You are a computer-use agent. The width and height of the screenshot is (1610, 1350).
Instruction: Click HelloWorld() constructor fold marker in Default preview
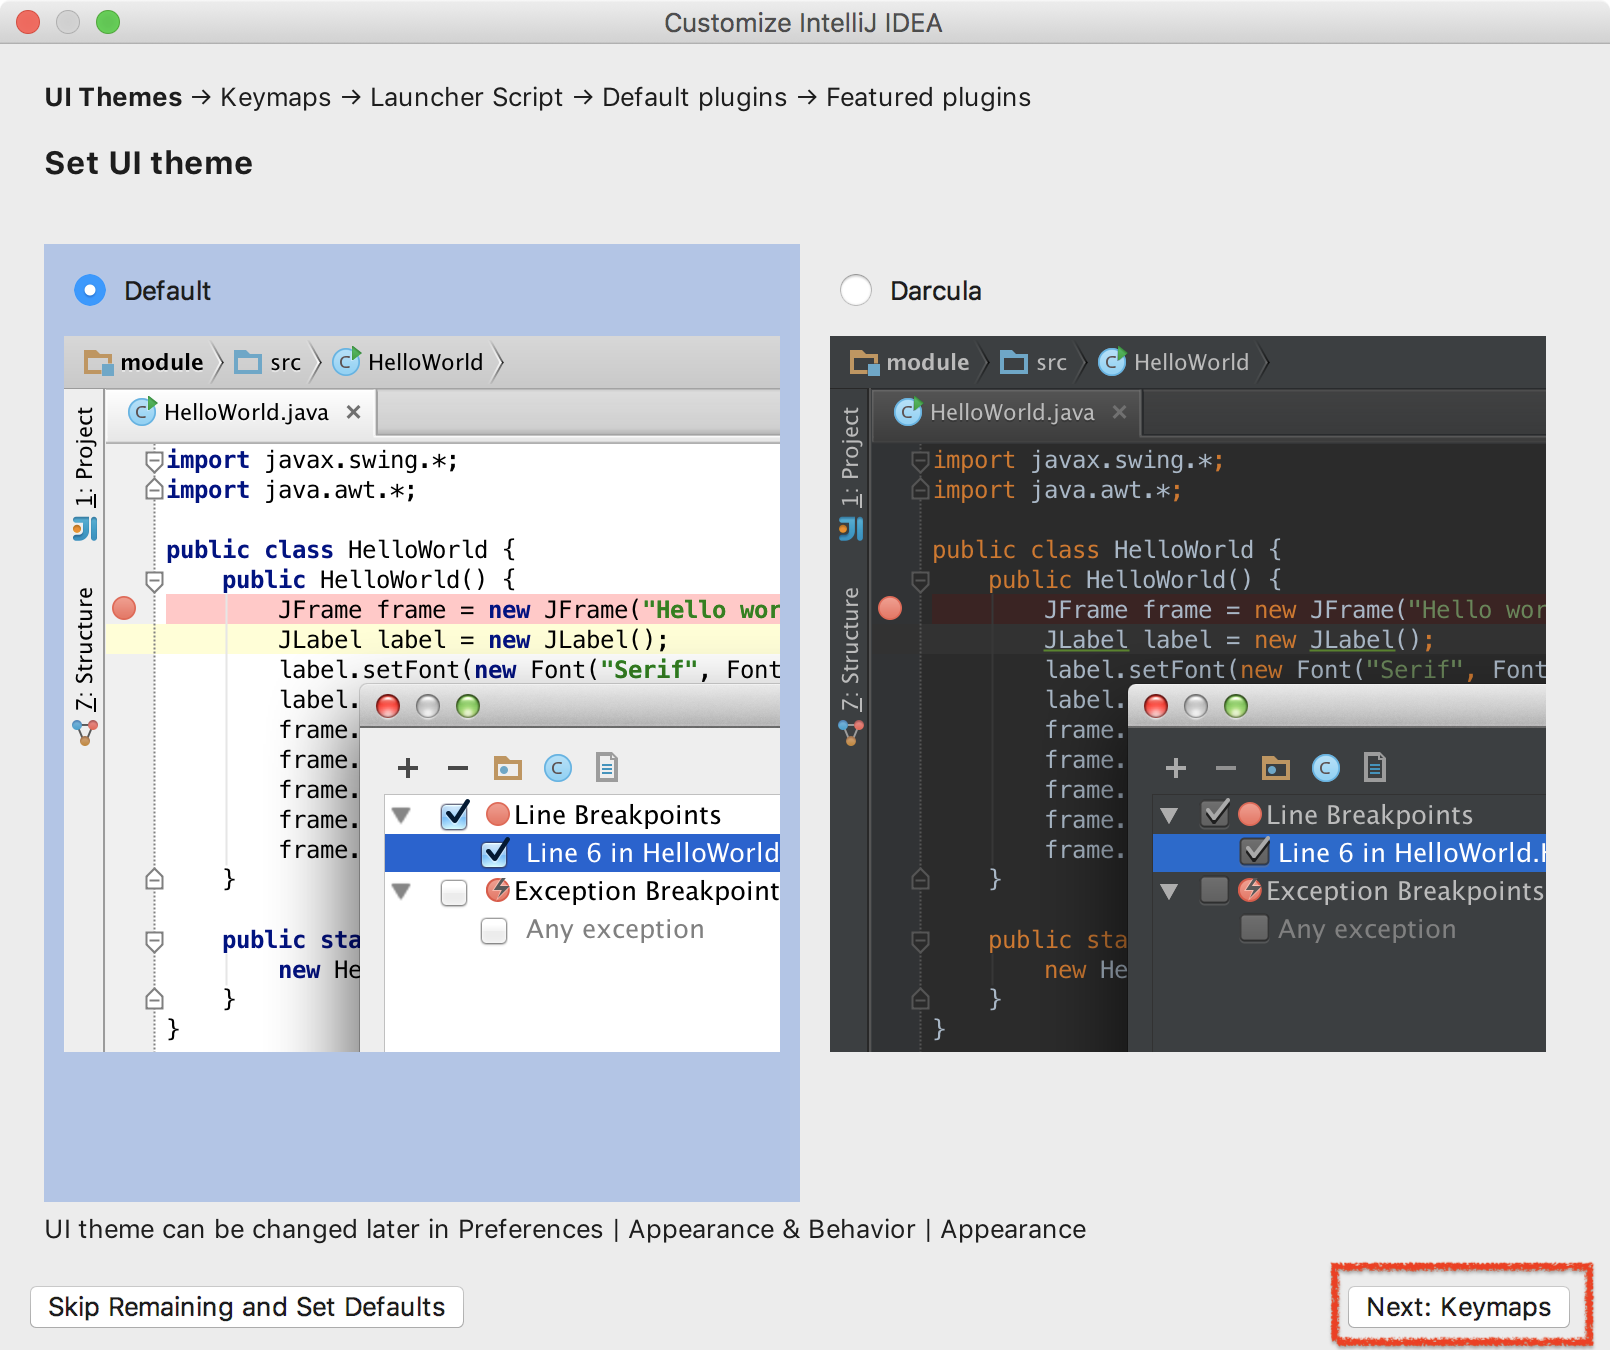tap(154, 580)
